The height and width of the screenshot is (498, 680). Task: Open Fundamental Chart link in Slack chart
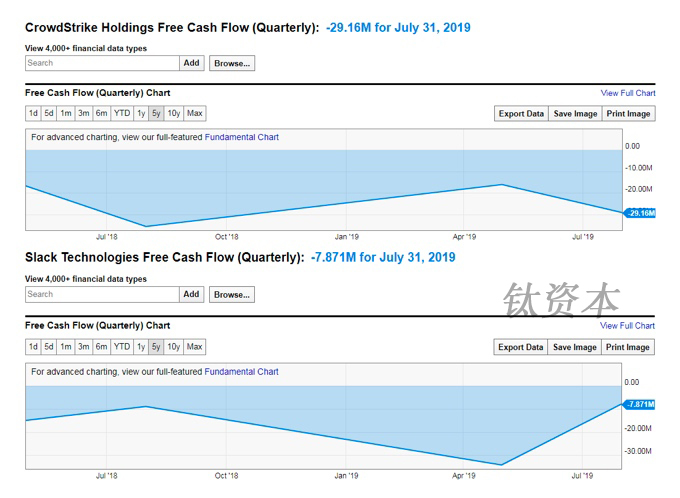point(242,372)
